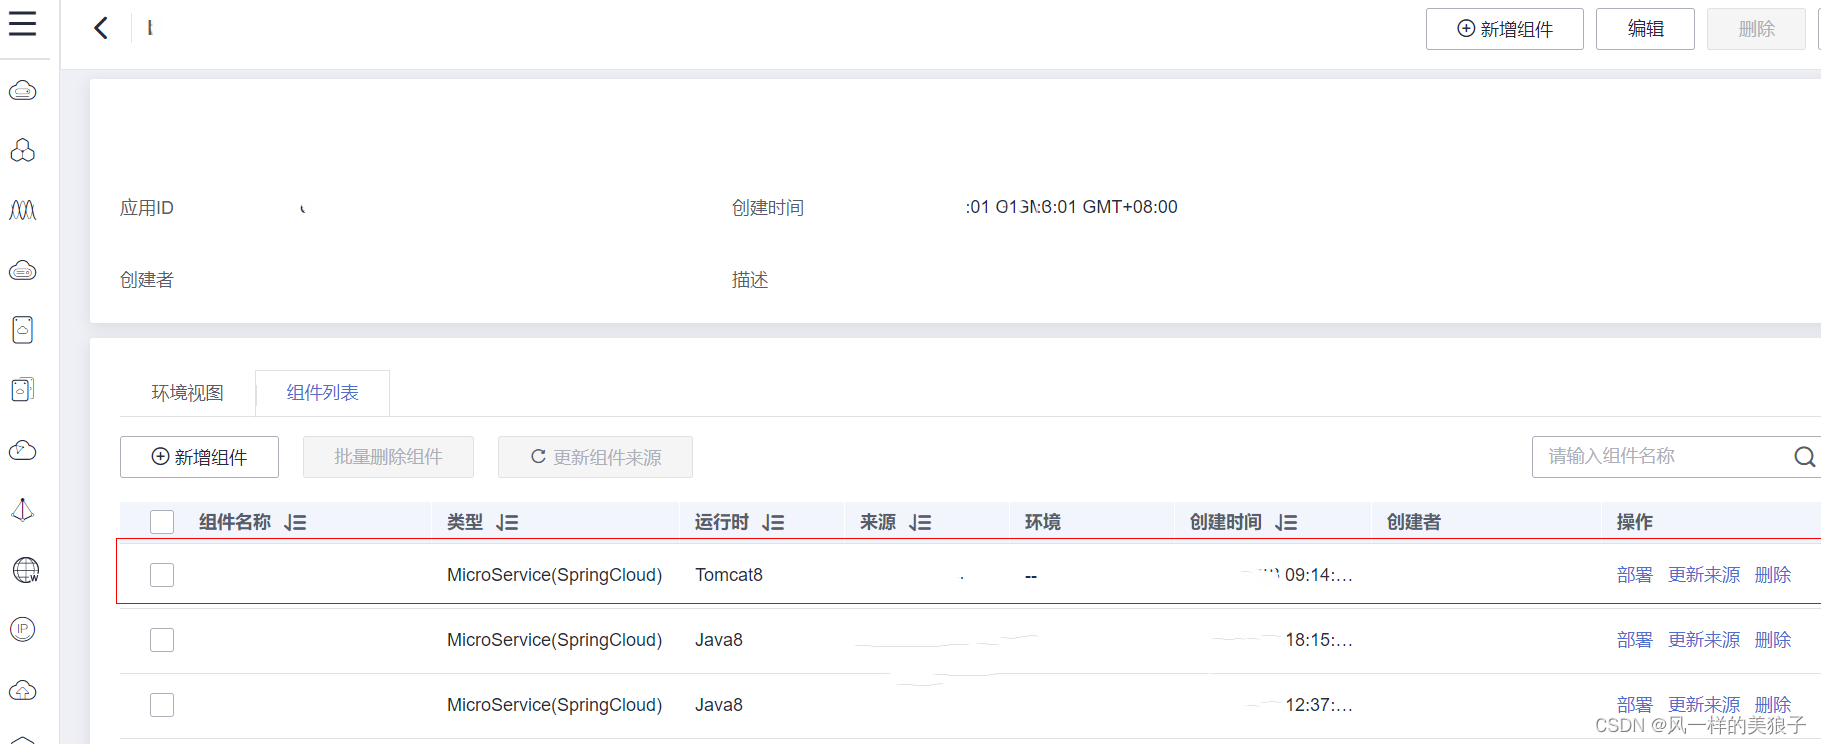Click the 批量删除组件 button
Screen dimensions: 1821x744
pos(388,457)
